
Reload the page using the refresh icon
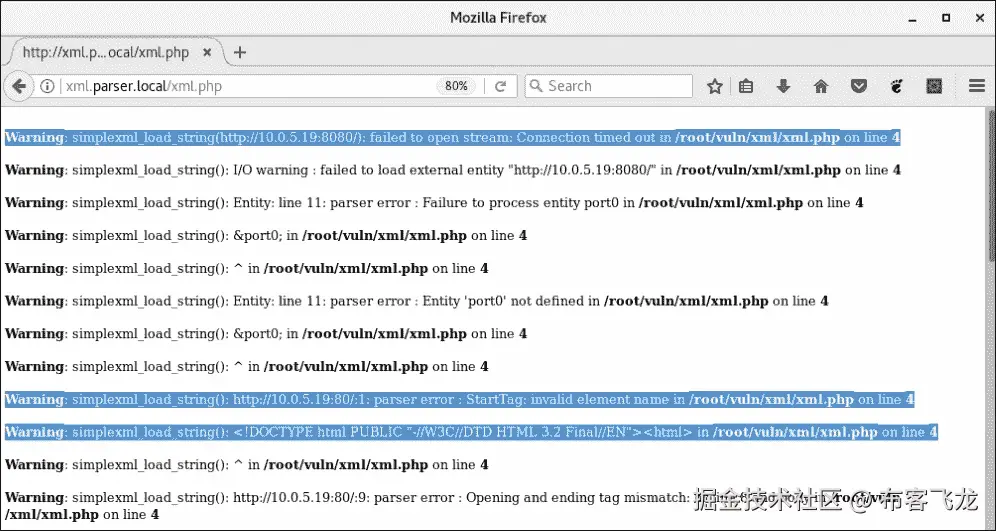tap(500, 86)
